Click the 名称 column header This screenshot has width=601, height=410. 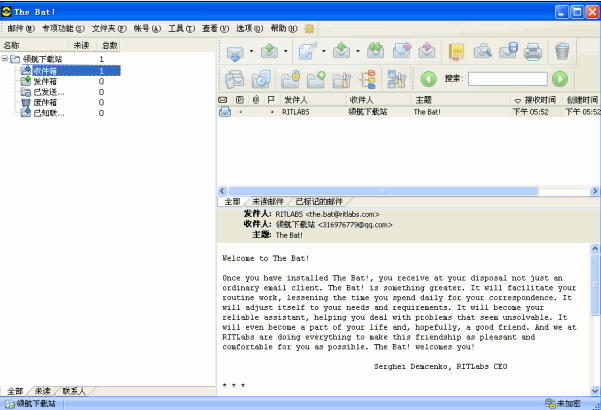pos(34,45)
